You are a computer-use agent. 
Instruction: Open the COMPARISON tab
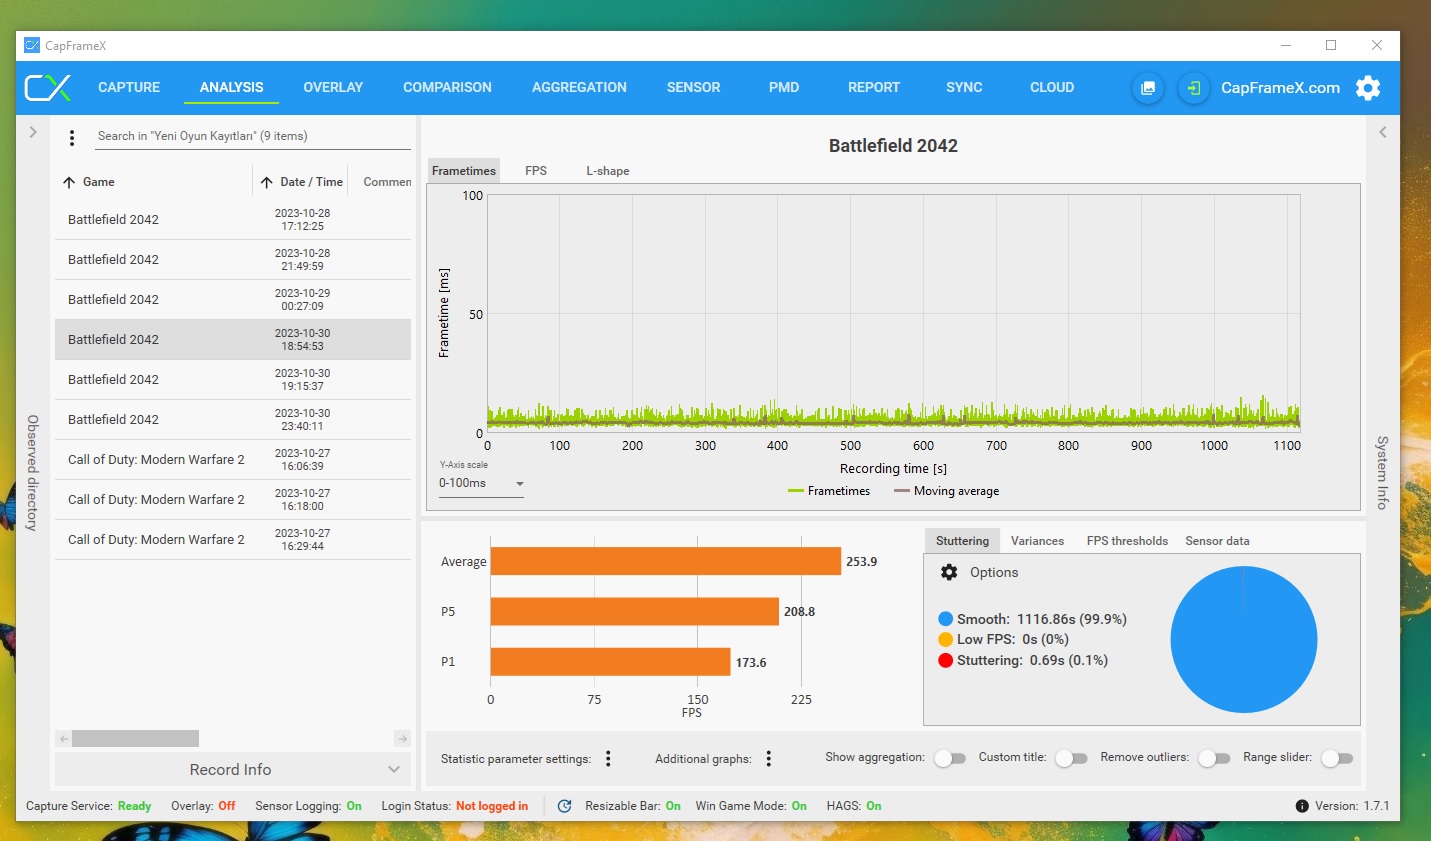pos(447,88)
